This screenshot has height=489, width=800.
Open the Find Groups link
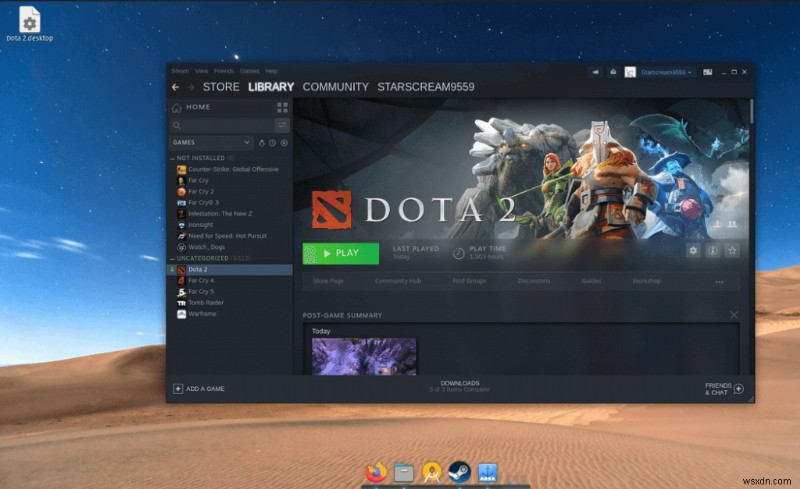[x=469, y=281]
